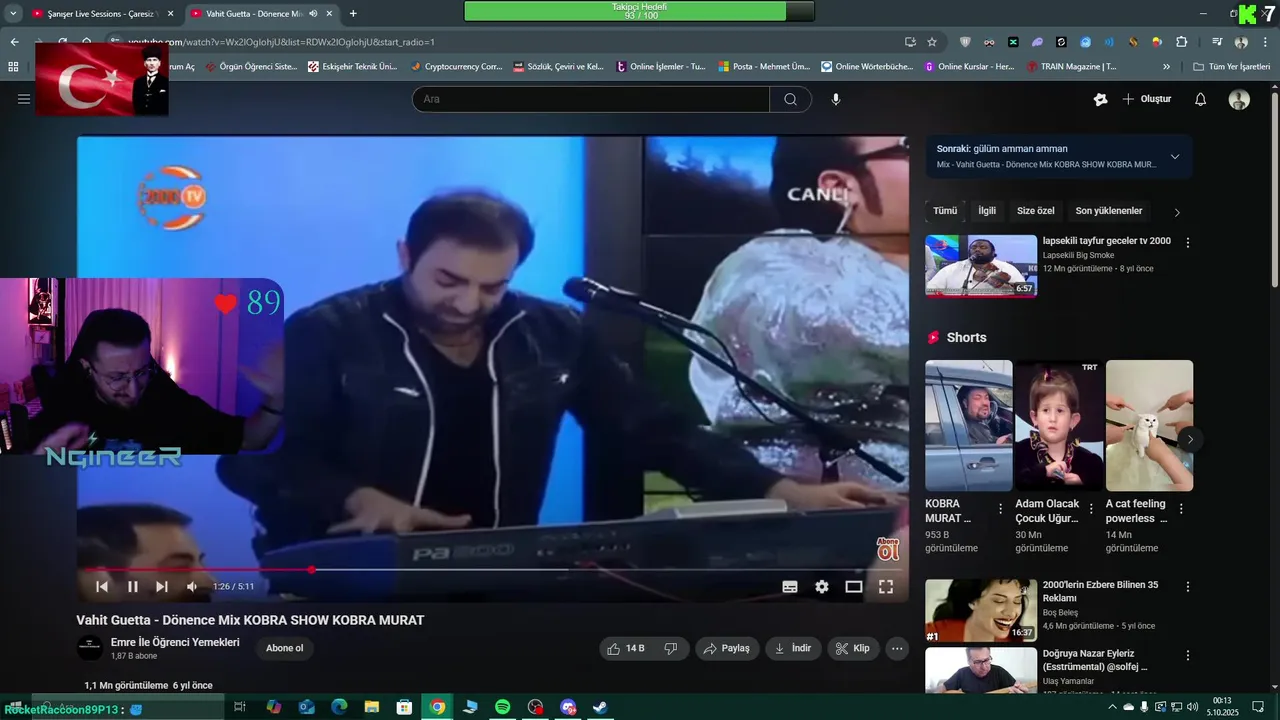The image size is (1280, 720).
Task: Select the Size özel filter chip
Action: click(1036, 211)
